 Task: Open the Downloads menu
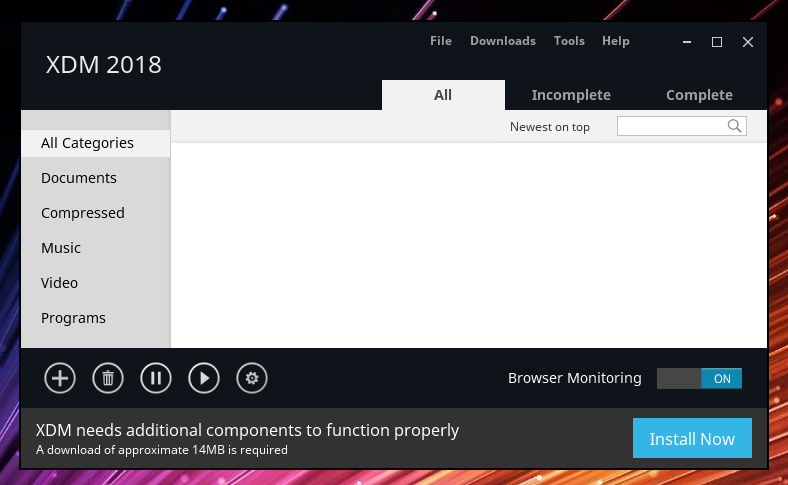pyautogui.click(x=503, y=41)
